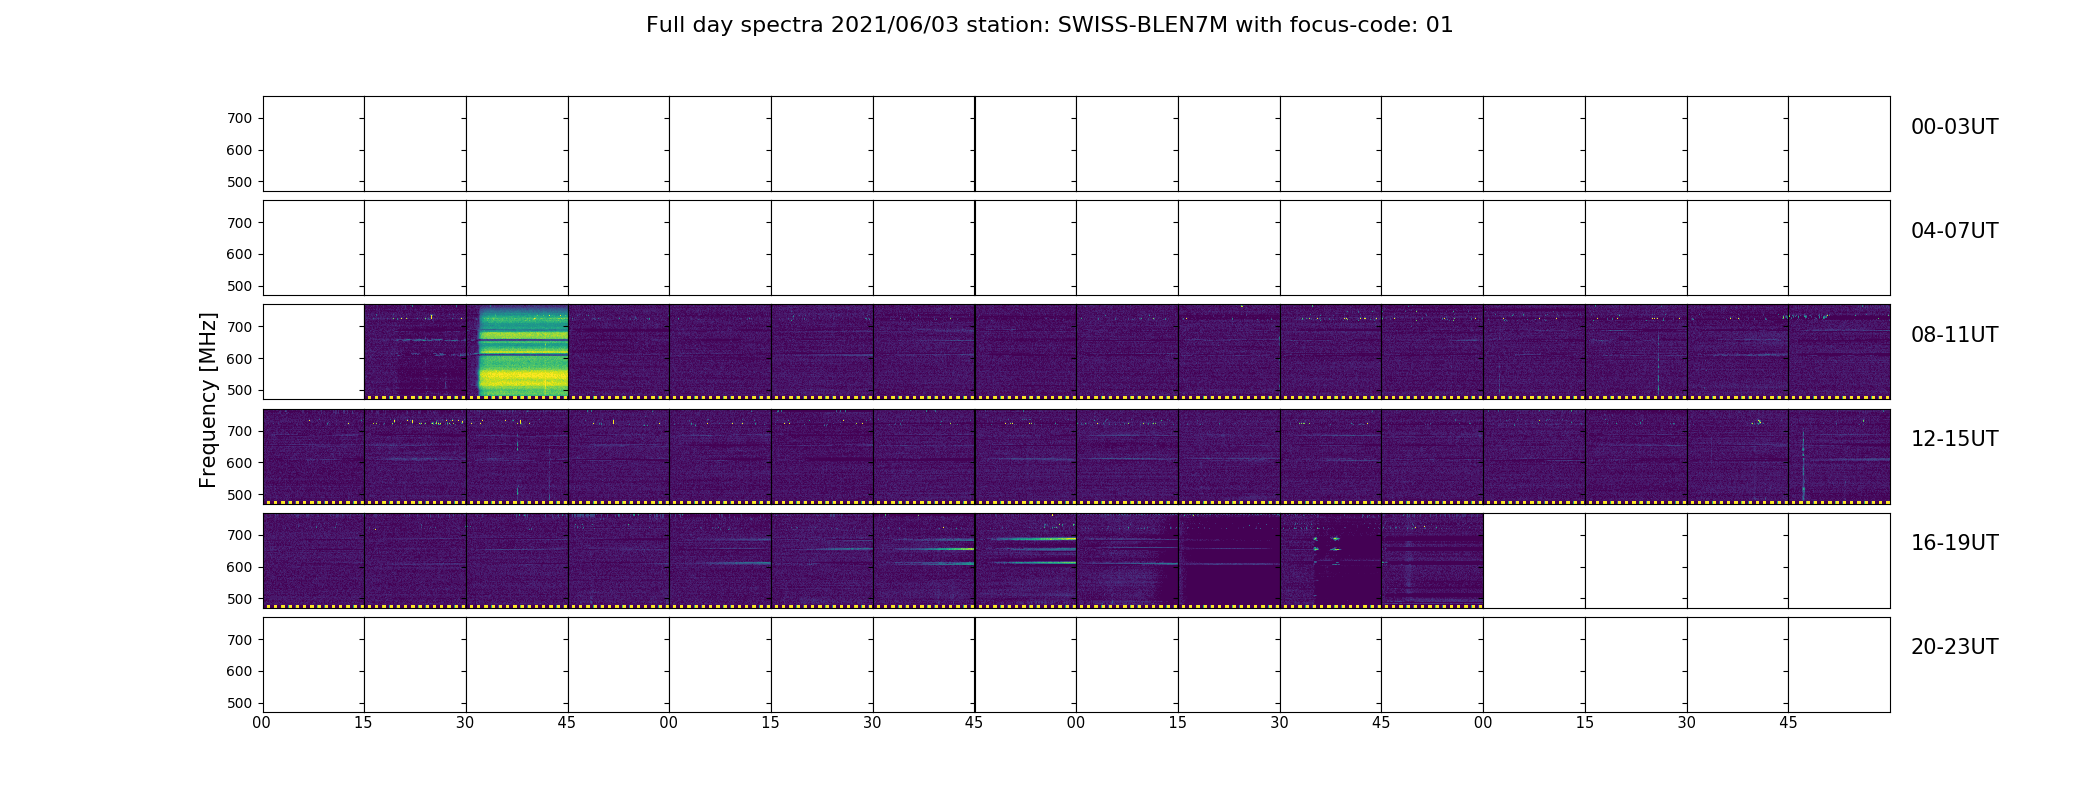Click the 500 tick label of the 00-03UT row

coord(239,182)
